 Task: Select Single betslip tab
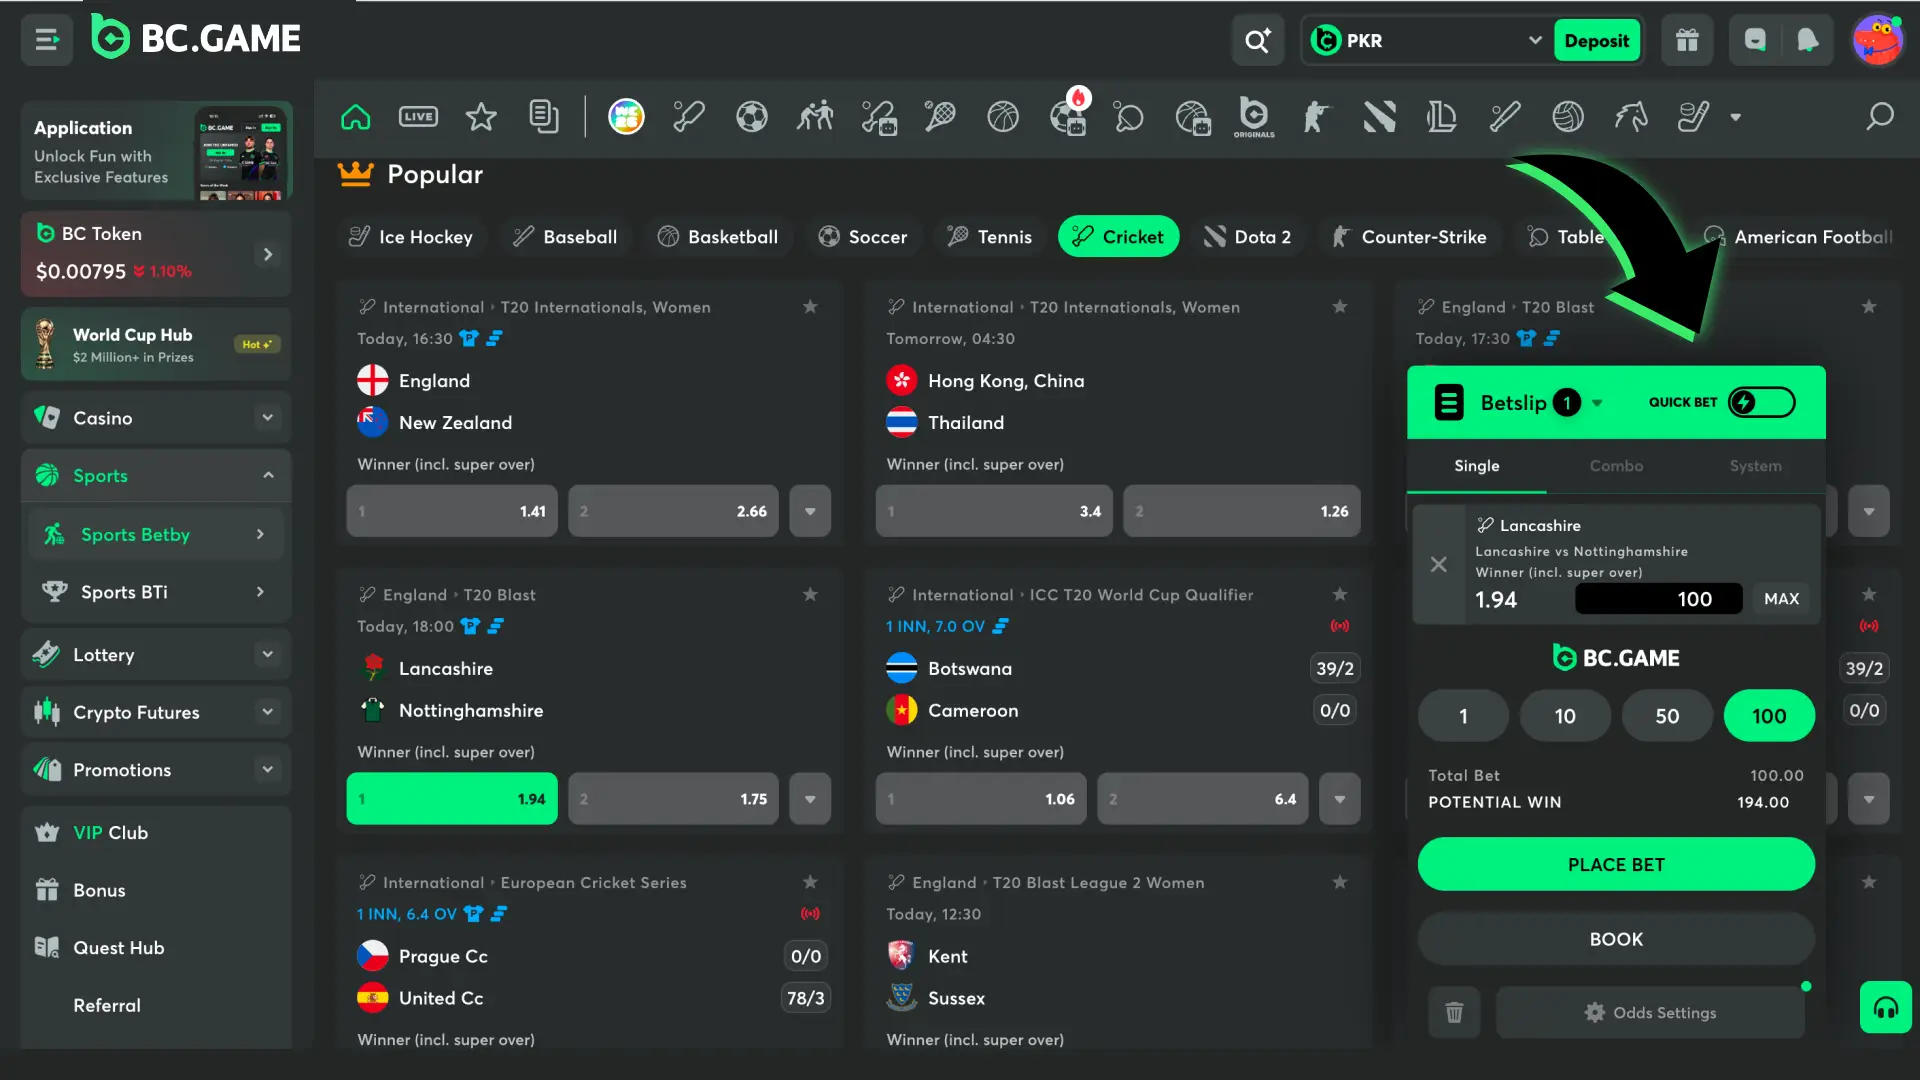[1476, 466]
